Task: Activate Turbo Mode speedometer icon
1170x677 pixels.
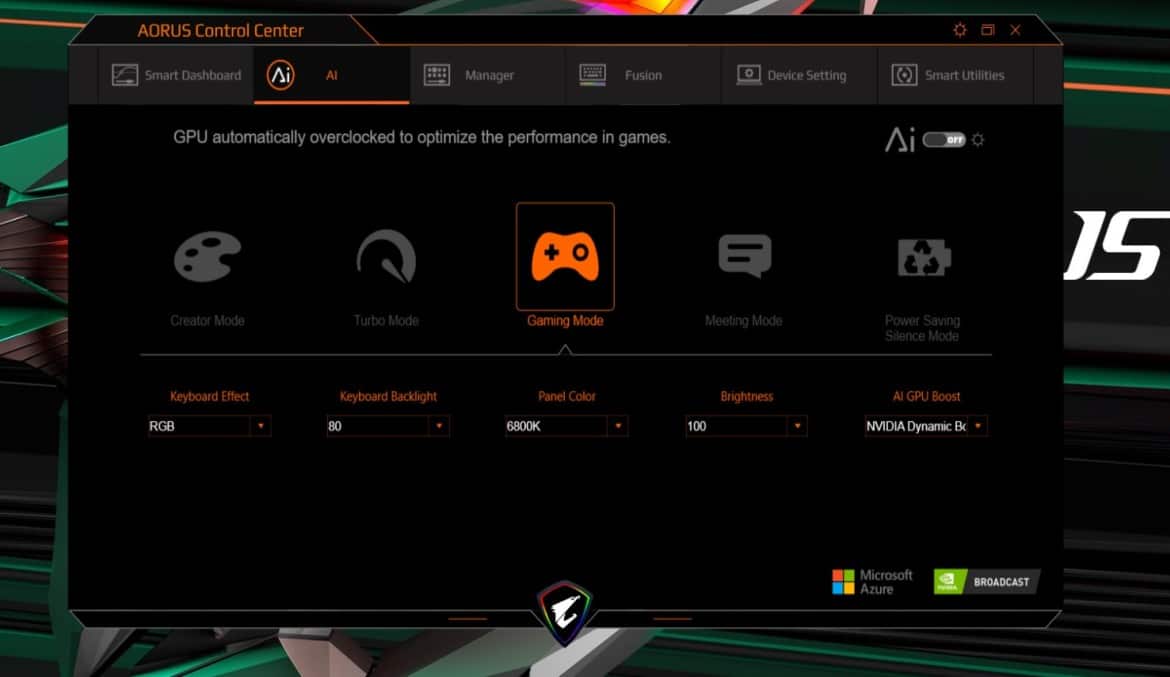Action: (x=386, y=258)
